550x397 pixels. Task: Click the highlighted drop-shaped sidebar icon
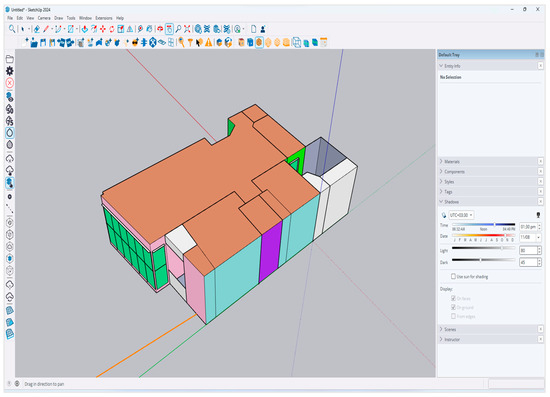click(x=10, y=133)
